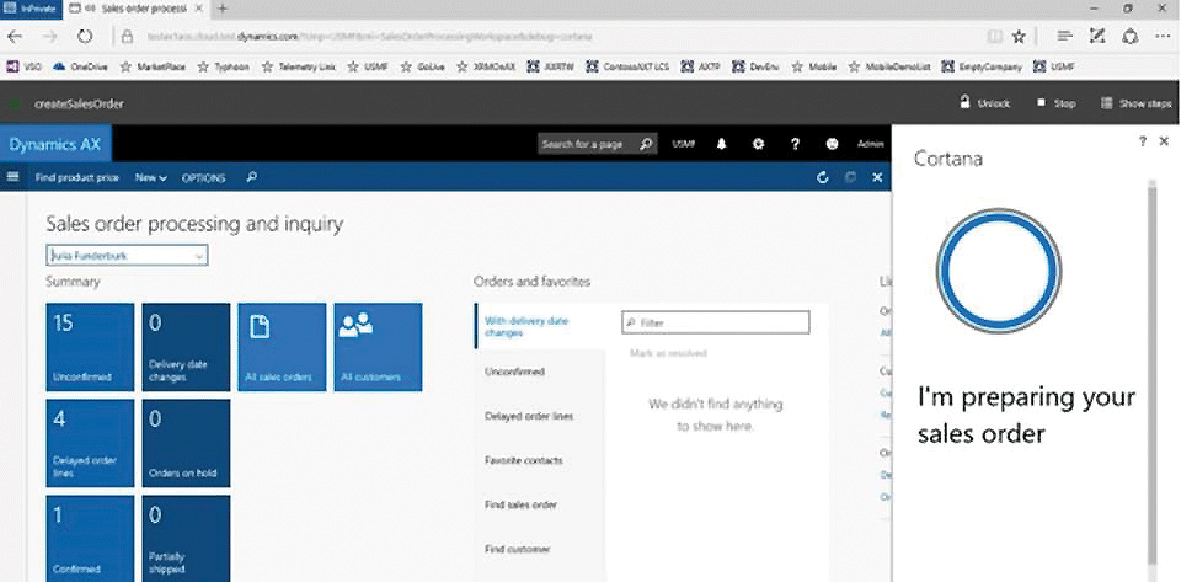1181x582 pixels.
Task: Open page in new window icon
Action: pos(850,177)
